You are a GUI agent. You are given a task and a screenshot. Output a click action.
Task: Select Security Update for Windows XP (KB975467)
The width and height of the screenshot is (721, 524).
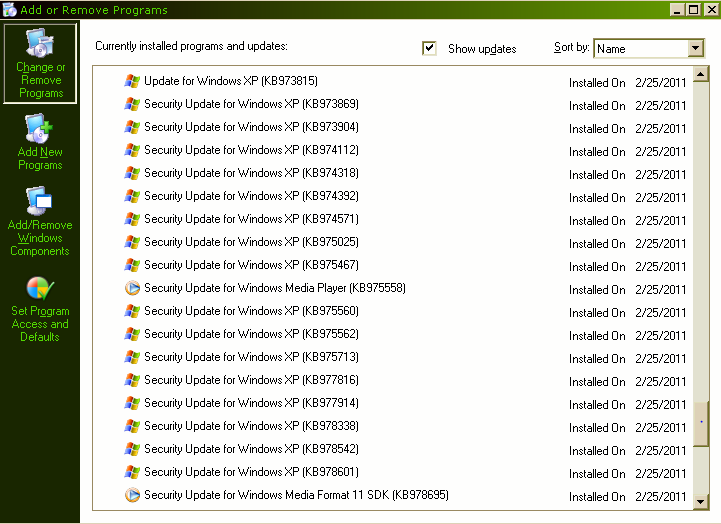(x=251, y=265)
